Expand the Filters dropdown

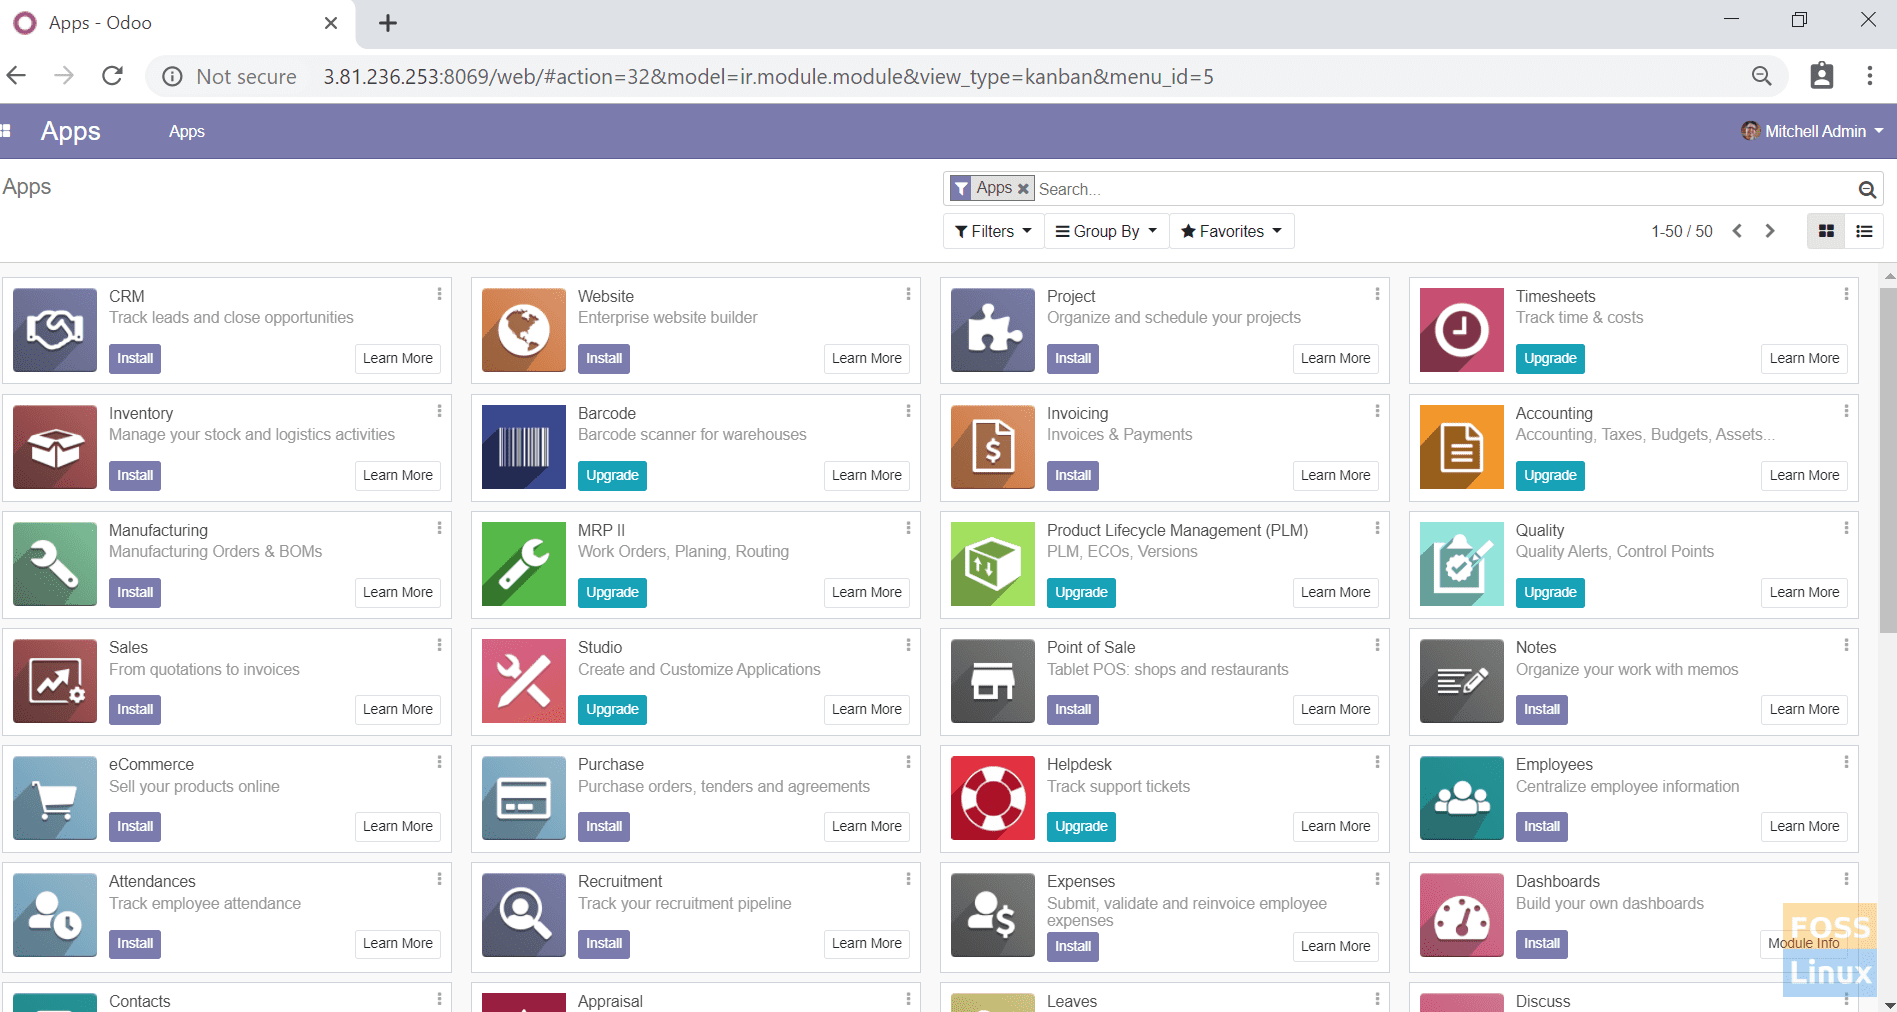point(993,231)
